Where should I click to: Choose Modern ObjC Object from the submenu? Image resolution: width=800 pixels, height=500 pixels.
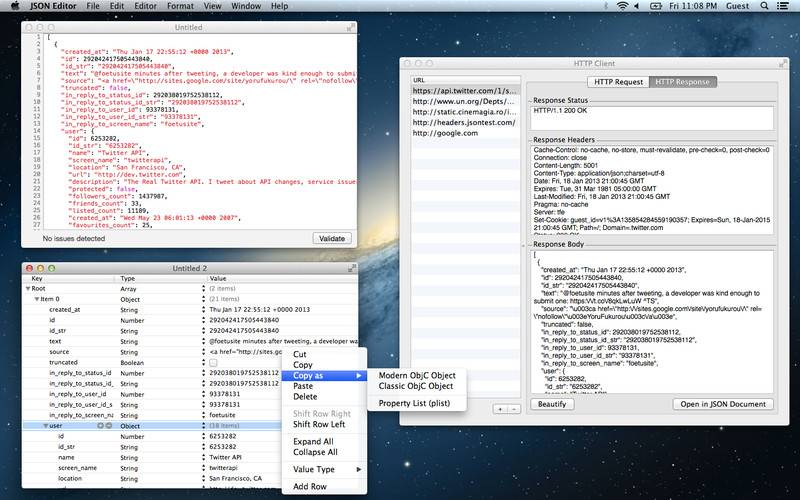(414, 375)
